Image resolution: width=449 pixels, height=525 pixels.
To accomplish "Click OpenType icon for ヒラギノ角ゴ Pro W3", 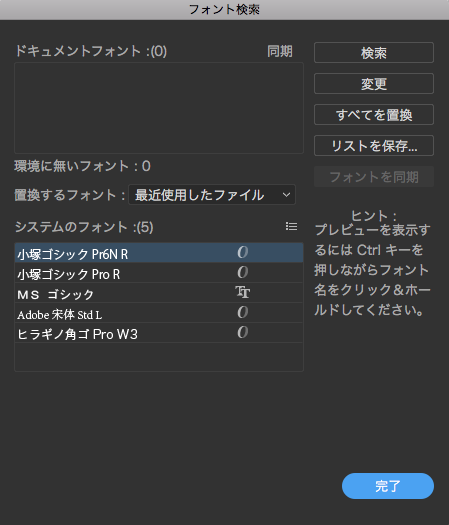I will 243,332.
